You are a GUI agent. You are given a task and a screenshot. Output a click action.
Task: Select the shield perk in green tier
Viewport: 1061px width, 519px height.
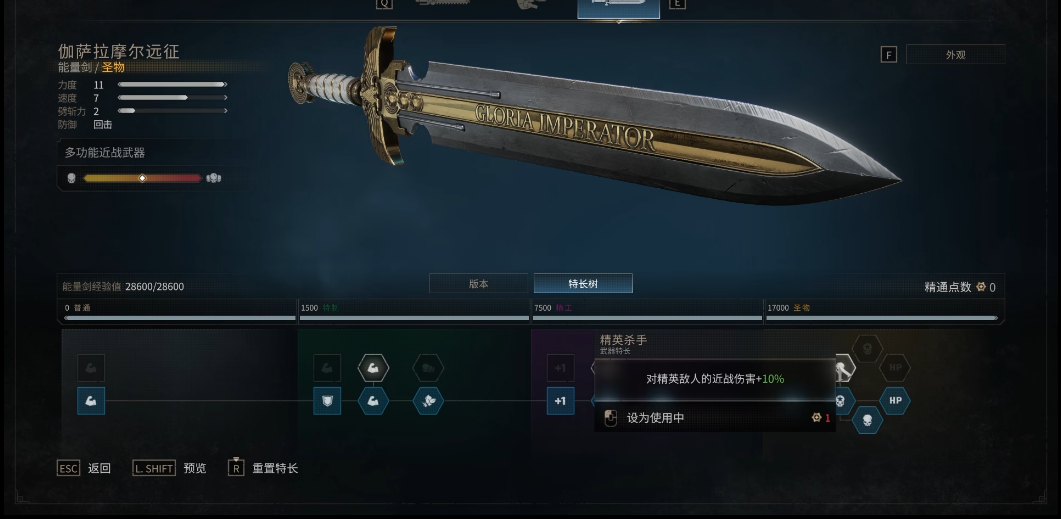pos(327,401)
